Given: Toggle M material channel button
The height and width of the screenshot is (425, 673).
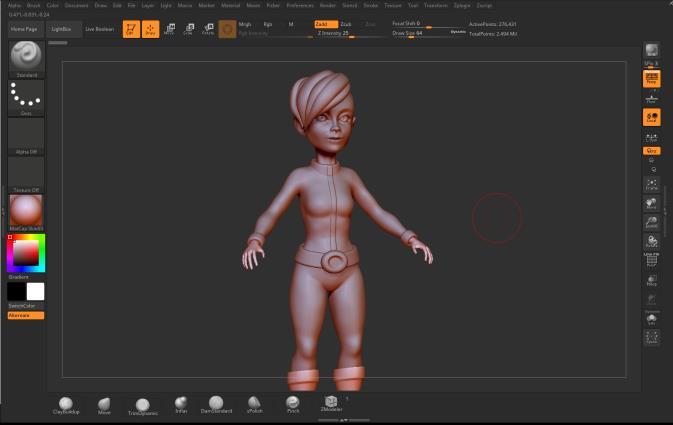Looking at the screenshot, I should tap(291, 24).
